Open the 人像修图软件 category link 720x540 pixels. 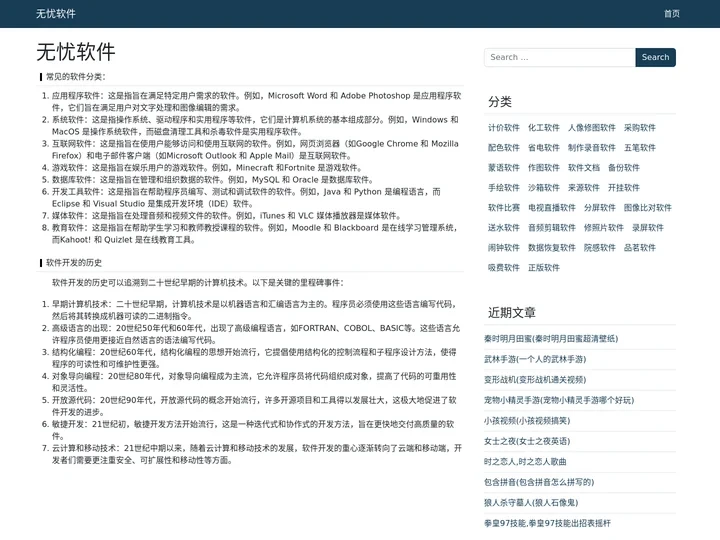click(591, 128)
